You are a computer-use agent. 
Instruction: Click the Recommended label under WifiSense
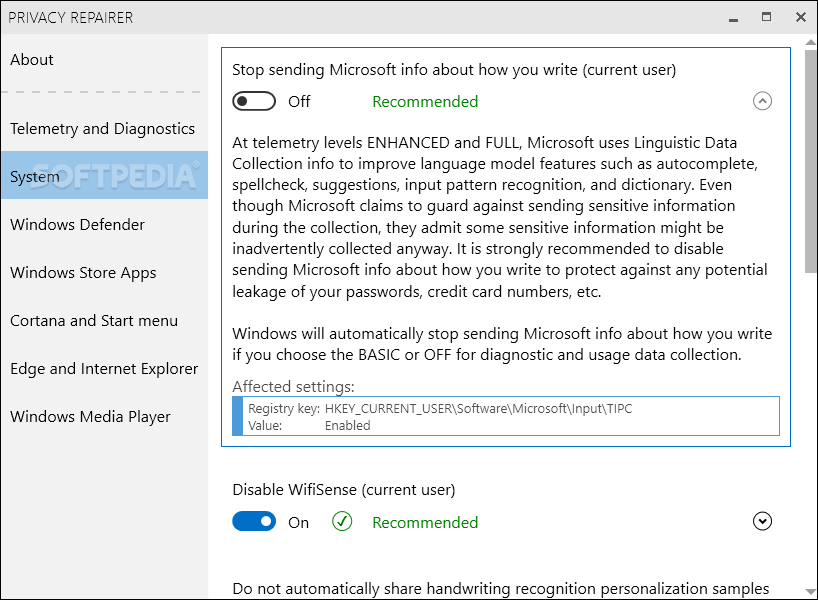(x=425, y=522)
